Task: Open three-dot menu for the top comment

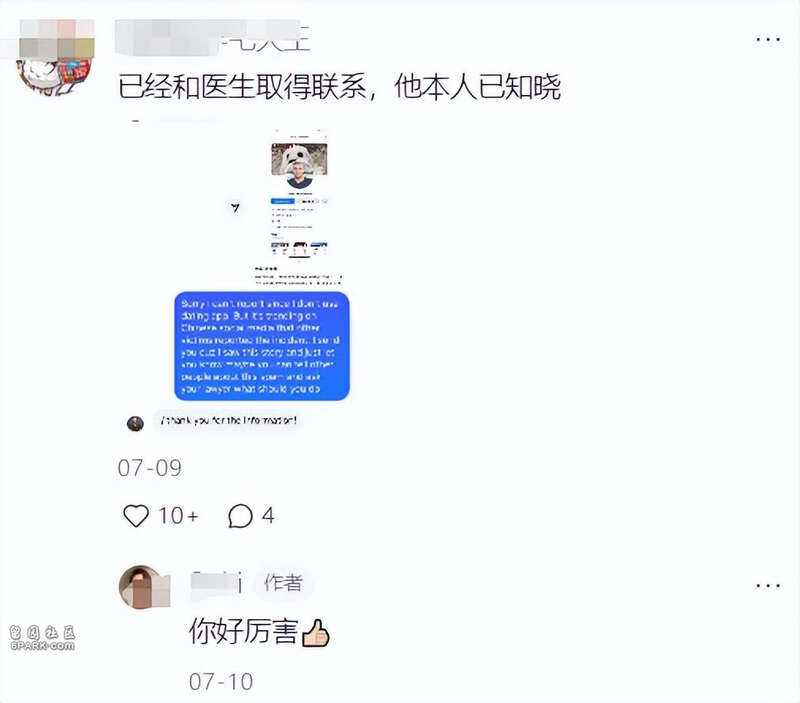Action: (x=768, y=39)
